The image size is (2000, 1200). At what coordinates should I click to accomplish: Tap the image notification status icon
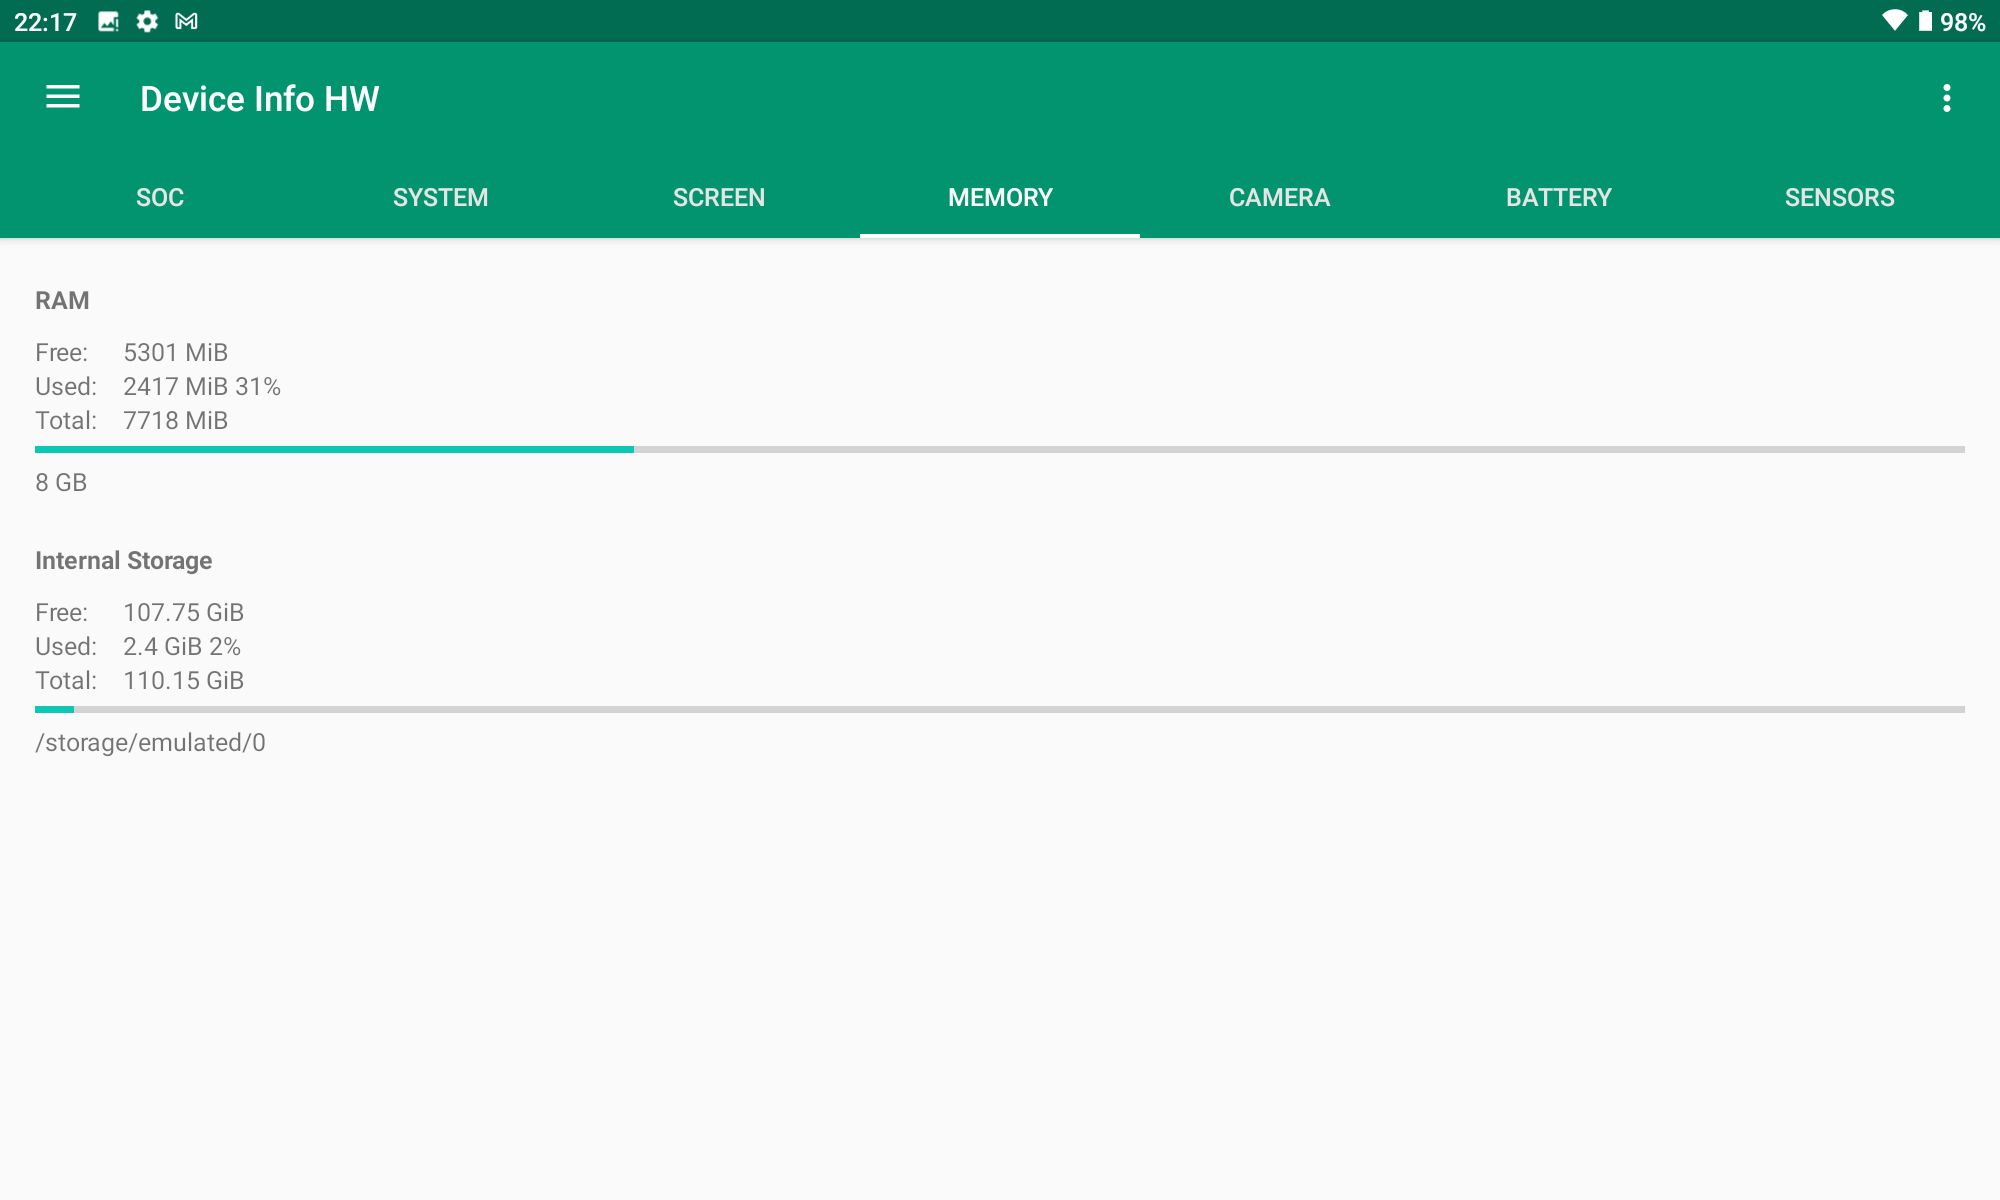(x=108, y=21)
